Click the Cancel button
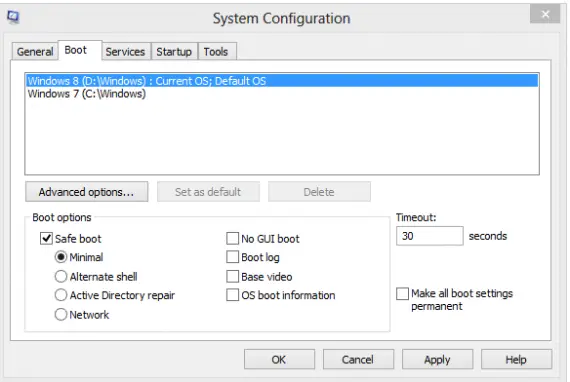Viewport: 570px width, 382px height. click(x=358, y=359)
